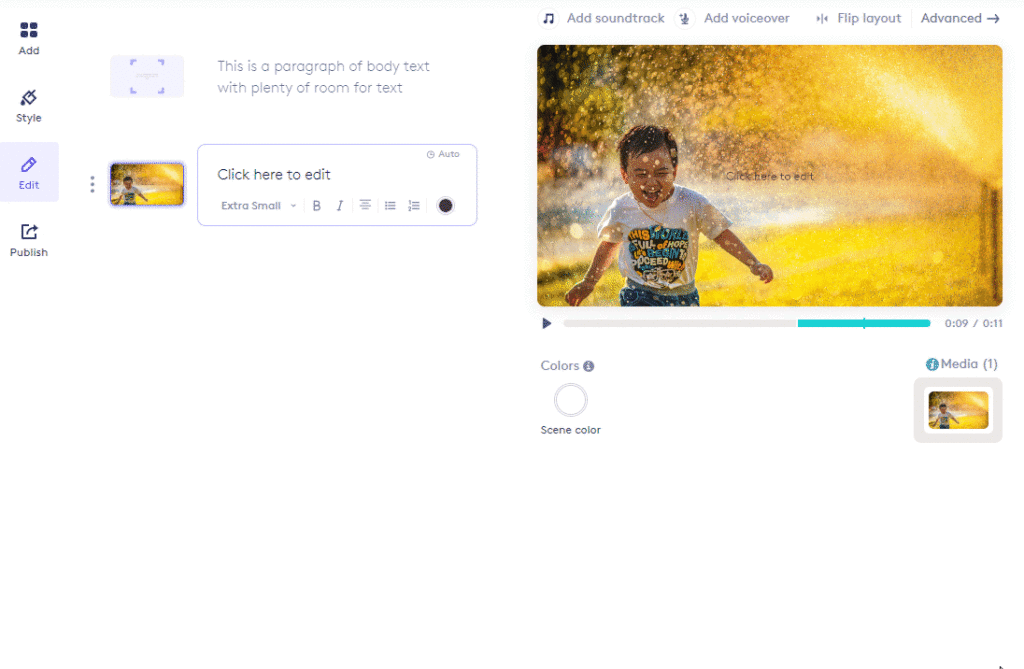
Task: Open the Publish section
Action: [29, 240]
